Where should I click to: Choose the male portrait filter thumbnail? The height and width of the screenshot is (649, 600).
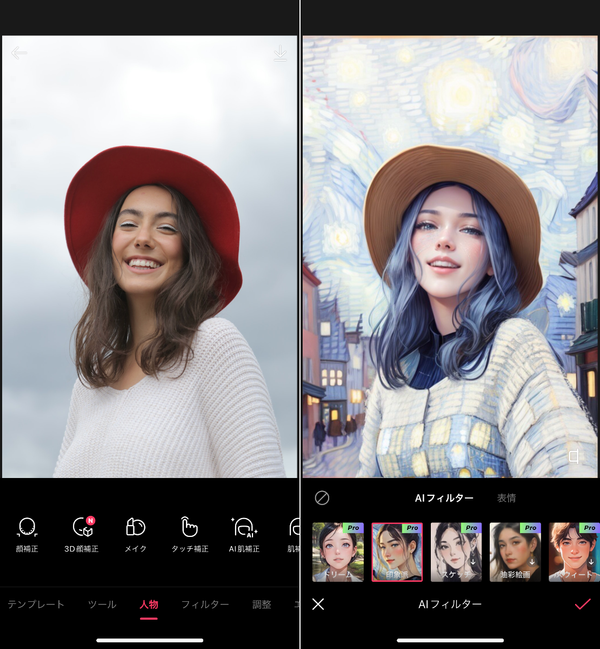coord(574,552)
